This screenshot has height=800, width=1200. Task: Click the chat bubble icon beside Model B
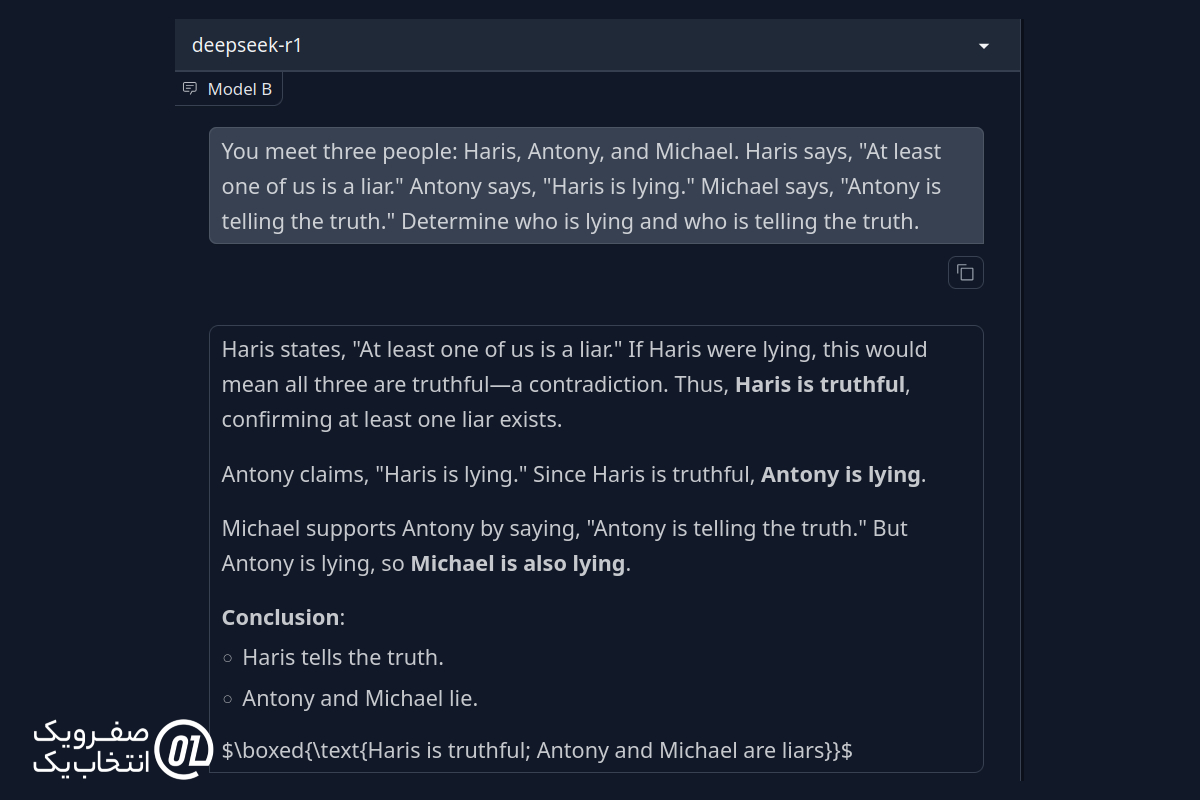[x=190, y=89]
